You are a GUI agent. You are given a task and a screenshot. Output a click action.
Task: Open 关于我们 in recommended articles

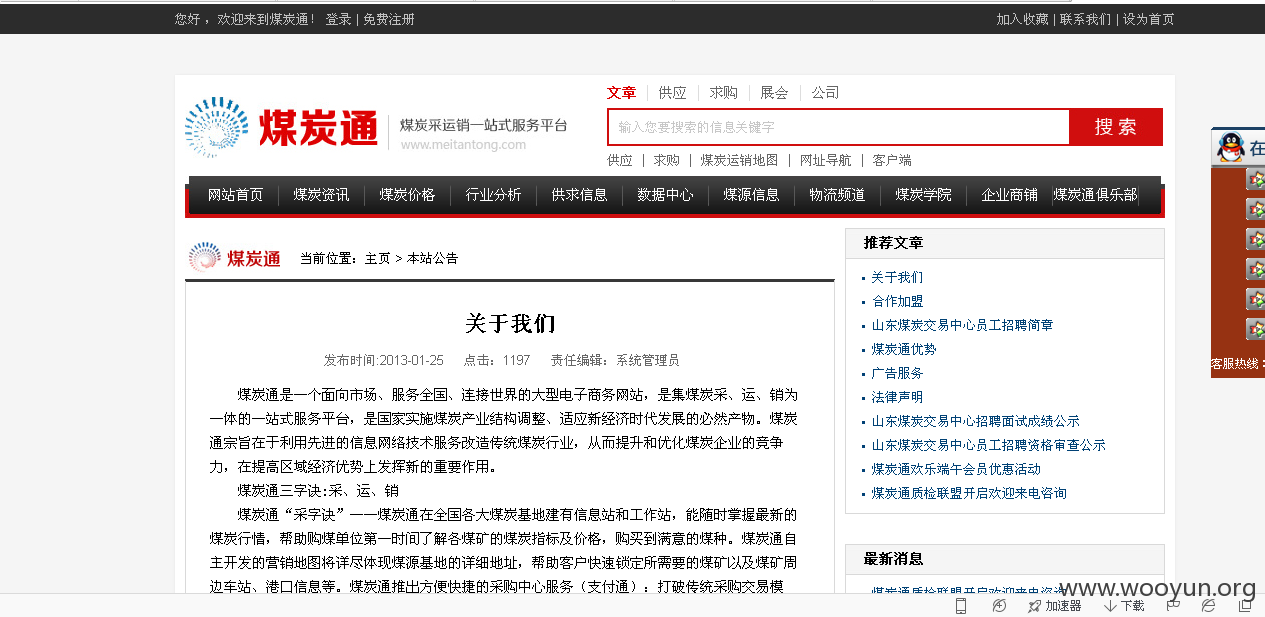coord(897,277)
